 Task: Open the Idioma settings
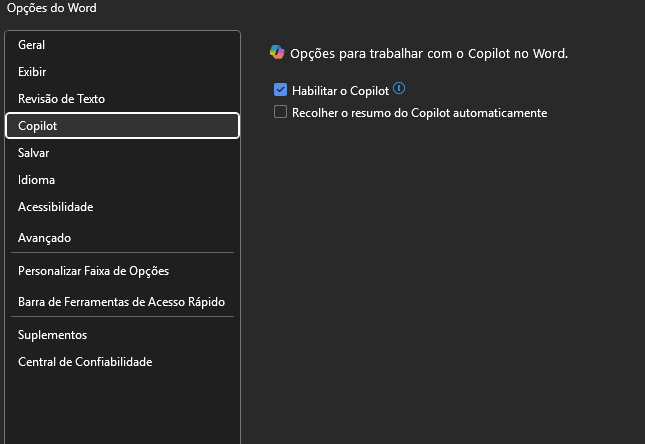coord(122,180)
